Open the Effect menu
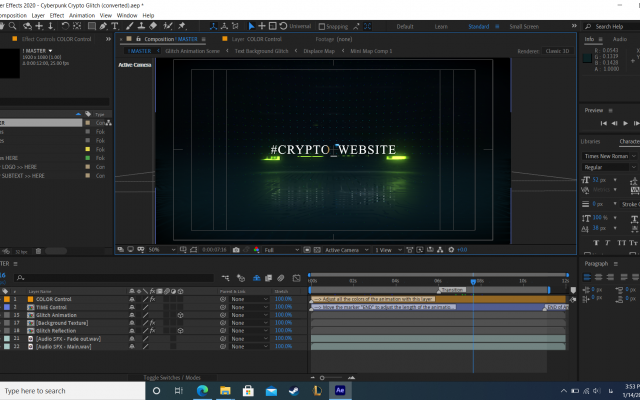This screenshot has height=400, width=640. click(57, 16)
